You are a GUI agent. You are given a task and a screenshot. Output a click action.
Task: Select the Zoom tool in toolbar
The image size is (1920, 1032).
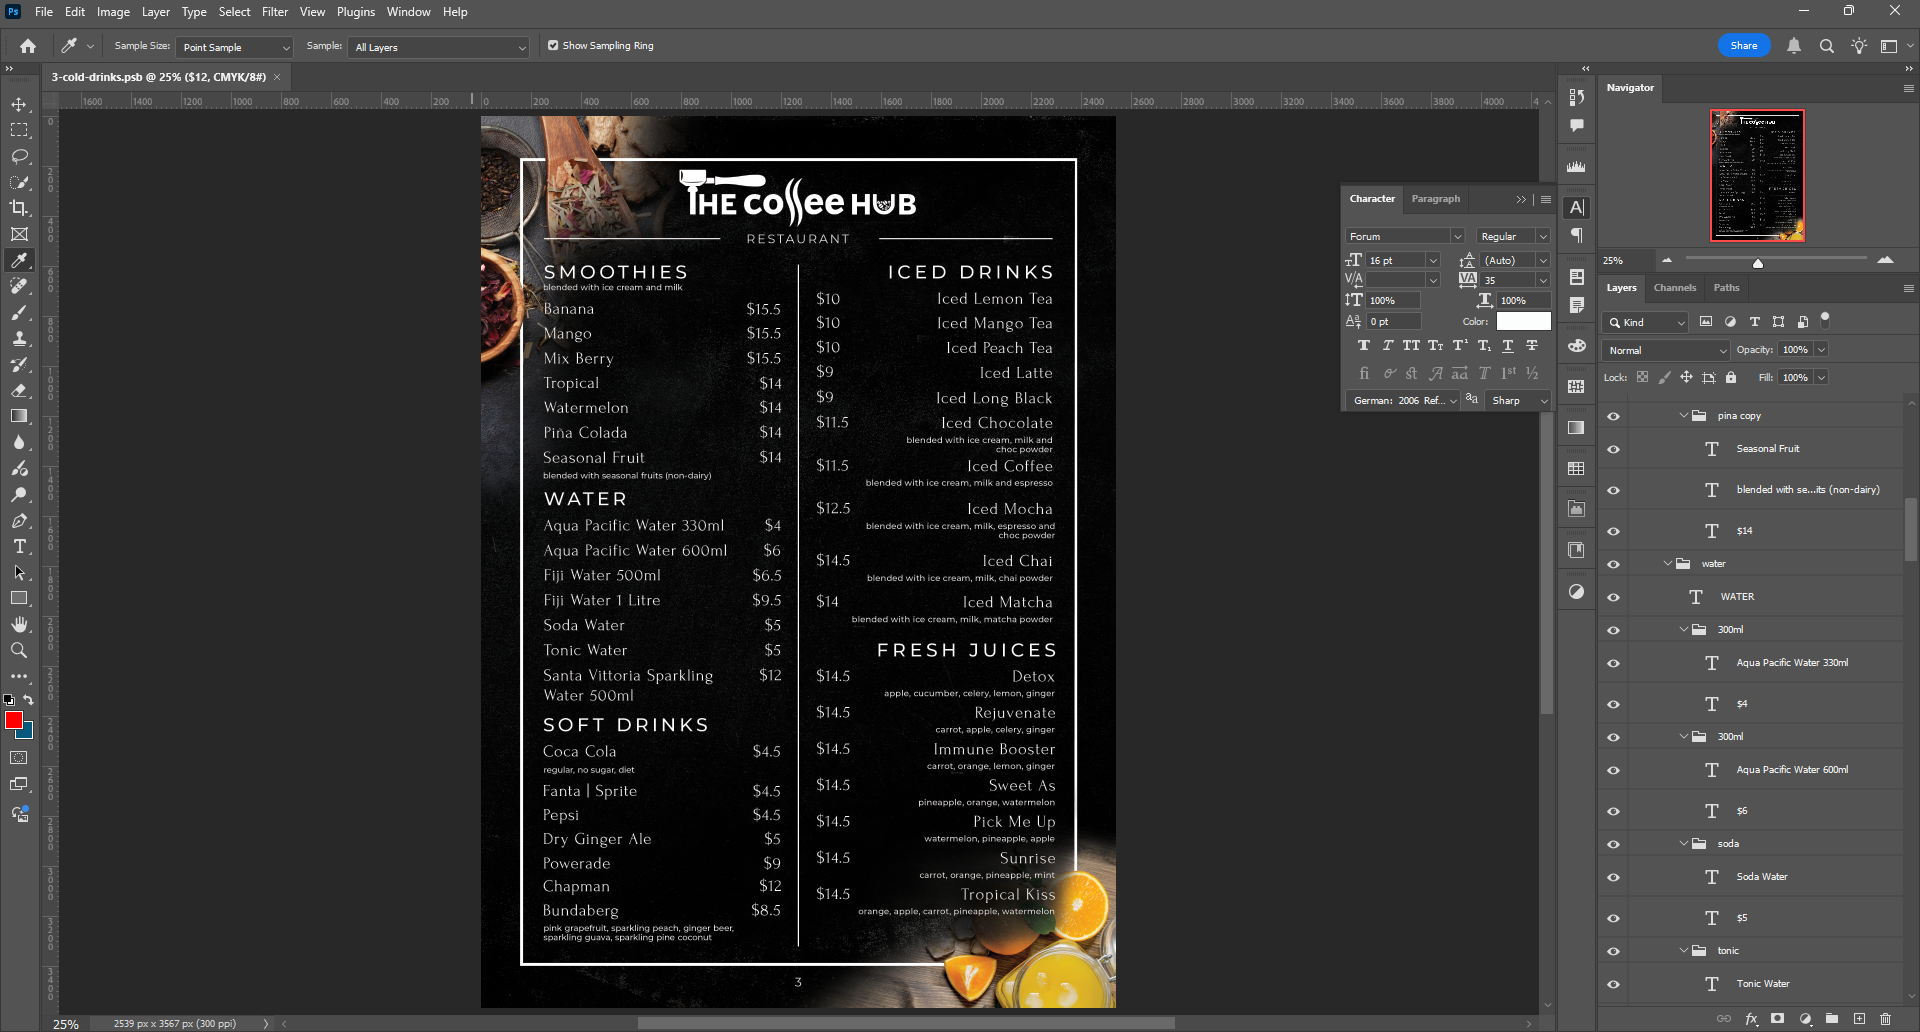[19, 651]
